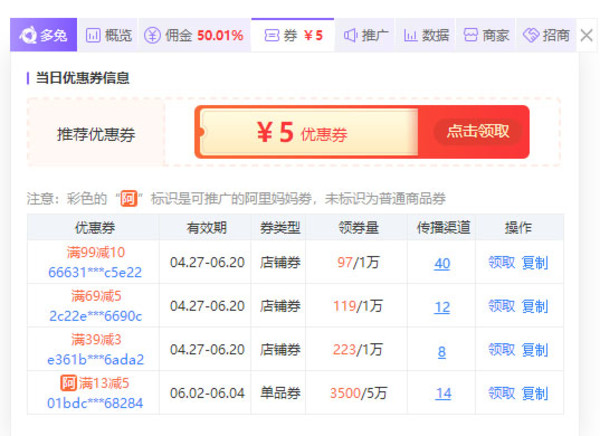
Task: Click 复制 for the 满39减3 coupon
Action: pyautogui.click(x=535, y=350)
